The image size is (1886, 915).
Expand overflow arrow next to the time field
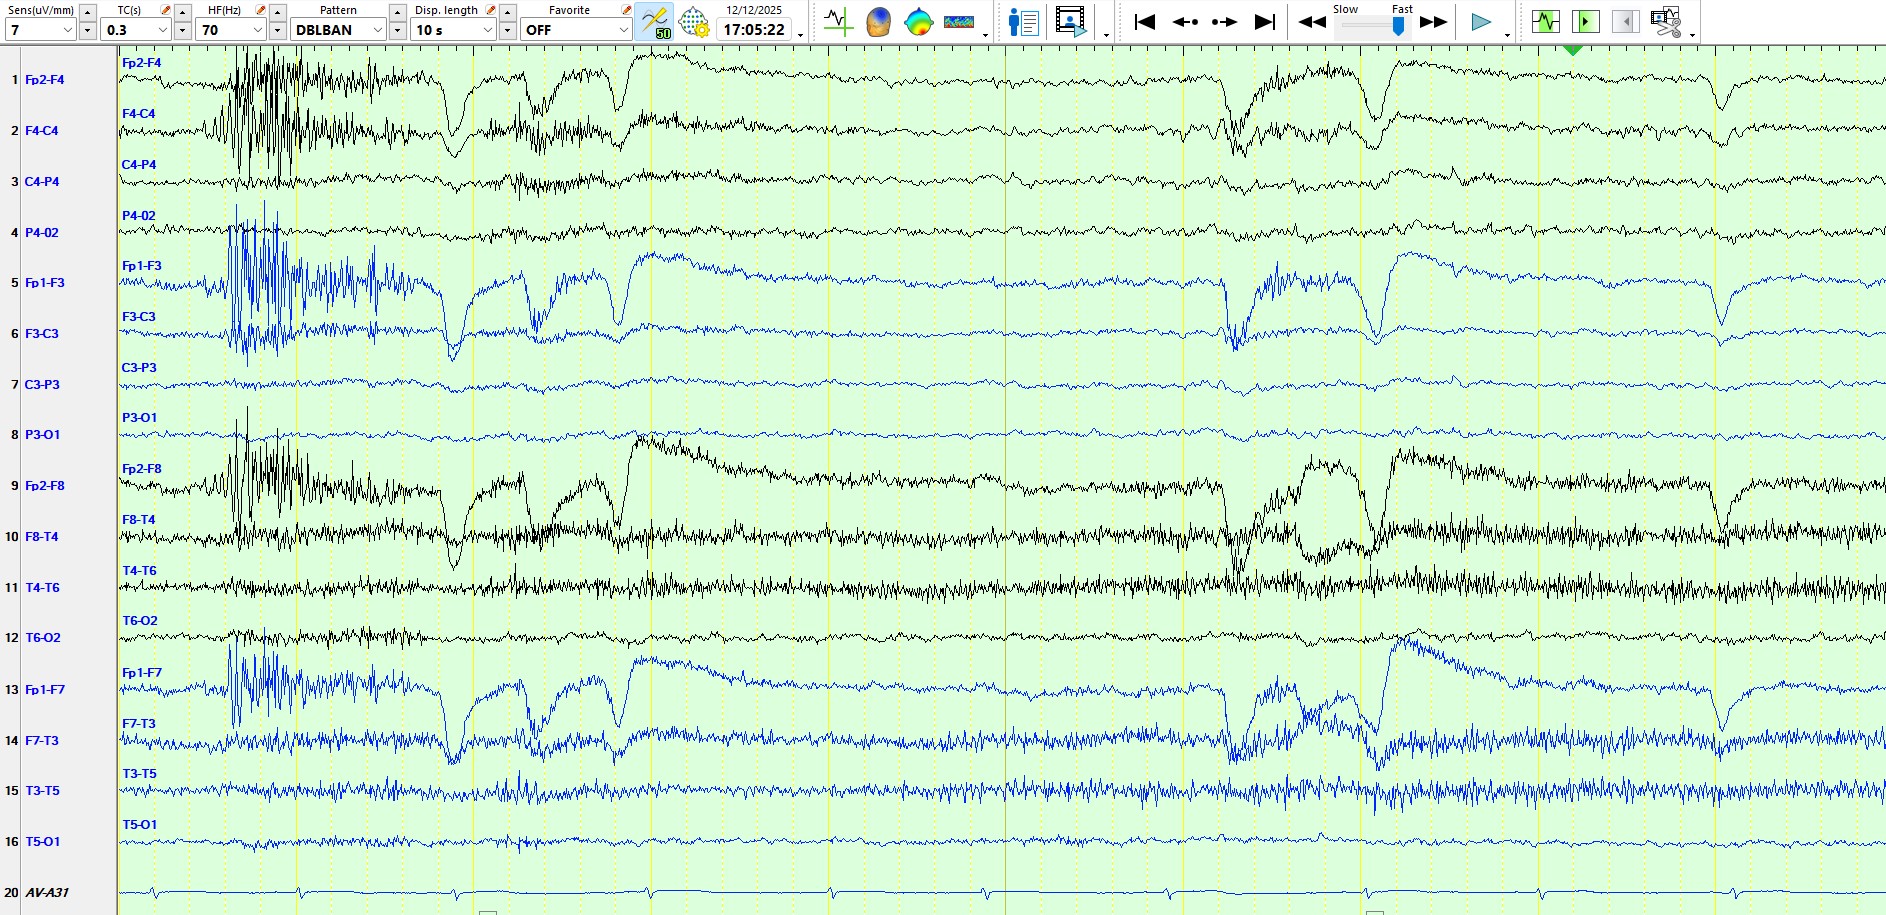(x=801, y=35)
